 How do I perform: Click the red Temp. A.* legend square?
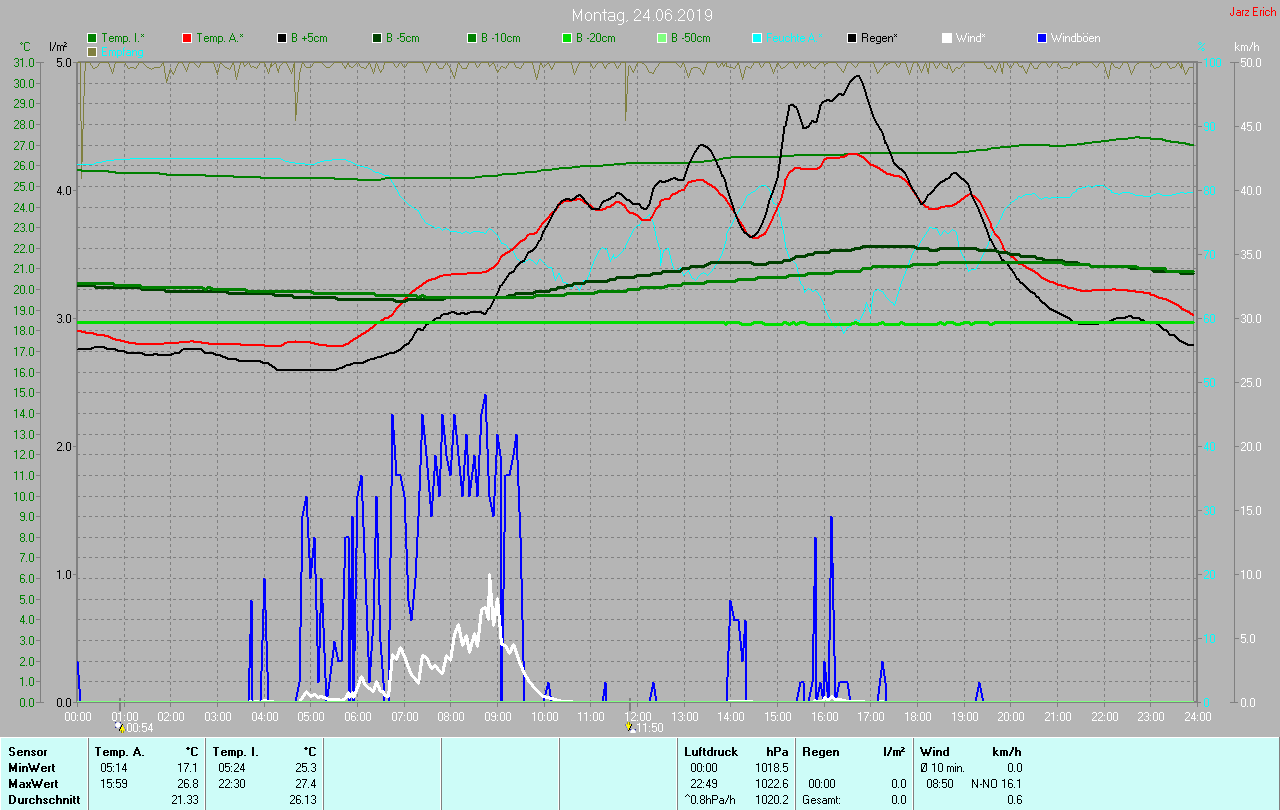point(187,38)
